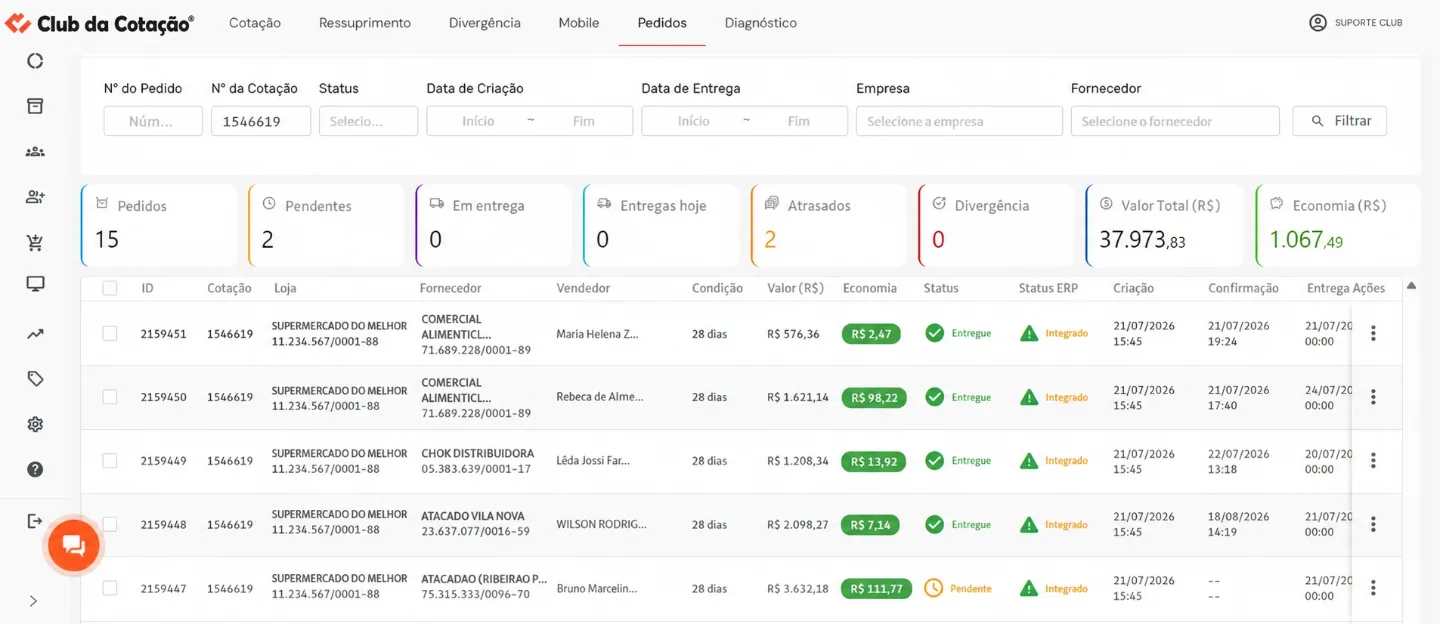Click the Pendentes summary card
The width and height of the screenshot is (1440, 624).
click(x=326, y=226)
